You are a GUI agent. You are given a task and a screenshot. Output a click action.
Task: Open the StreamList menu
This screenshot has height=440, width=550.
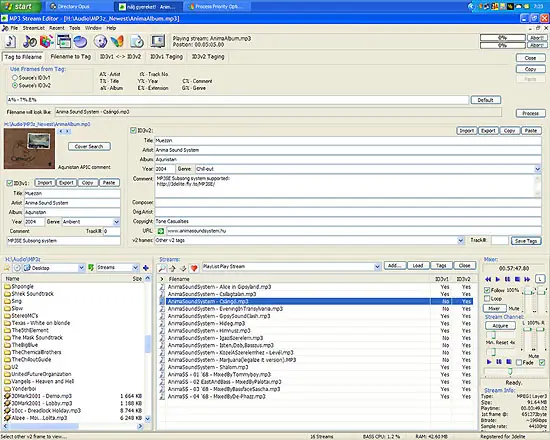(x=34, y=28)
